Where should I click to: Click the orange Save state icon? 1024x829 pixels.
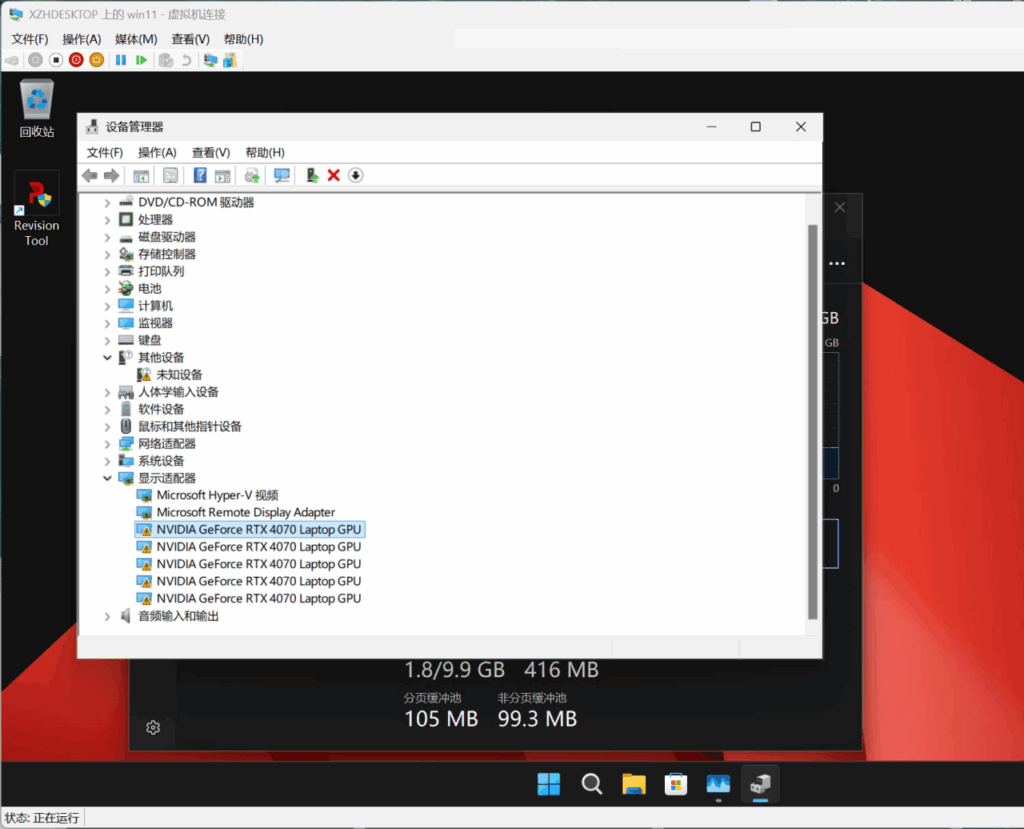click(97, 60)
